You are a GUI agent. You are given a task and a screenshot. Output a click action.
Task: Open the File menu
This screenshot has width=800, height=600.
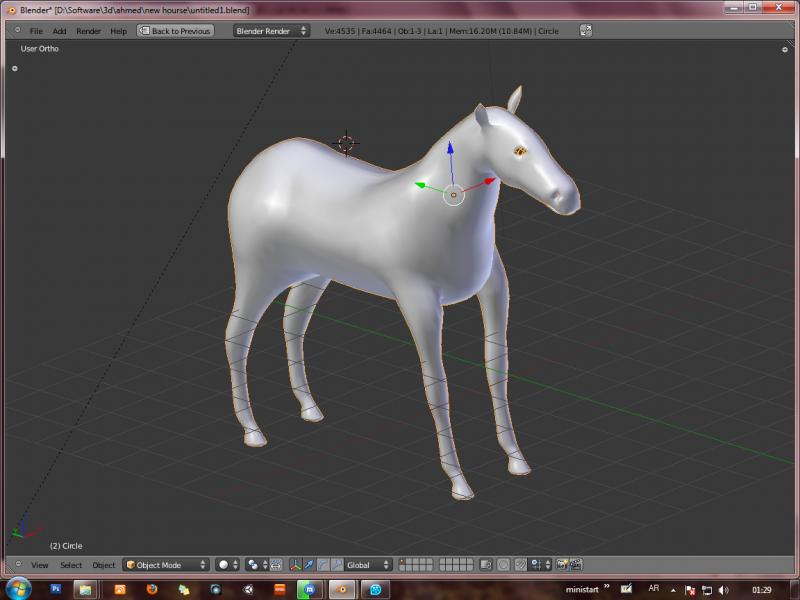pos(36,31)
